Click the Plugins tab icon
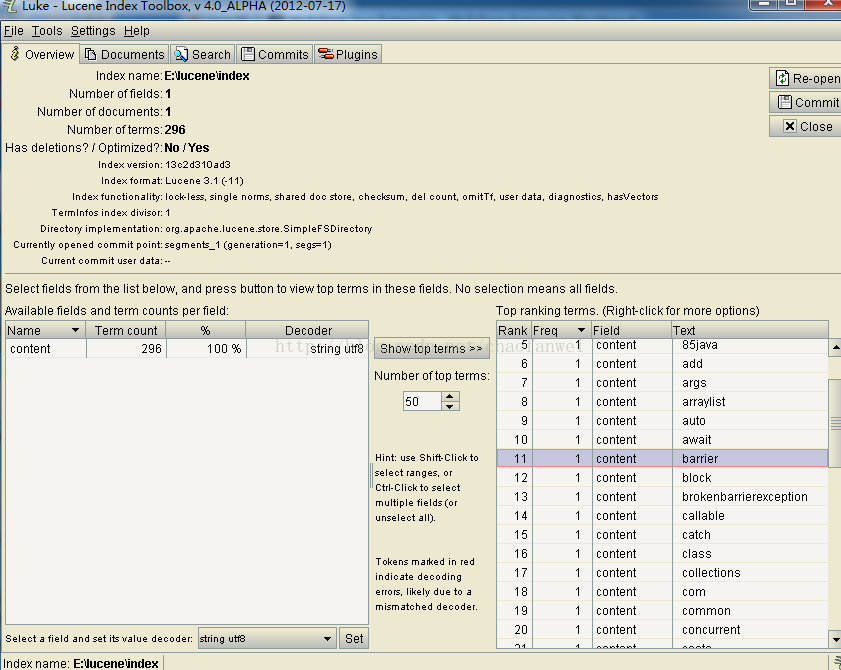 coord(326,54)
